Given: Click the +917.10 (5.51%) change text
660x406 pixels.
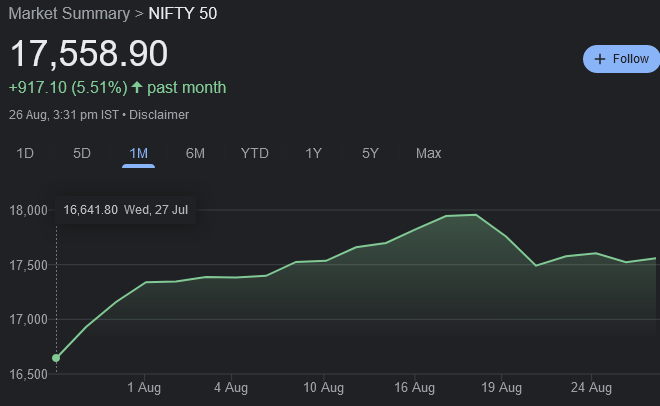Looking at the screenshot, I should [x=66, y=88].
